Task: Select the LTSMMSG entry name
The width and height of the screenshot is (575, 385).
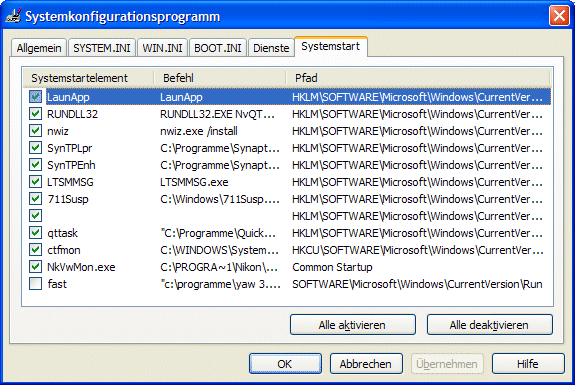Action: click(x=70, y=182)
